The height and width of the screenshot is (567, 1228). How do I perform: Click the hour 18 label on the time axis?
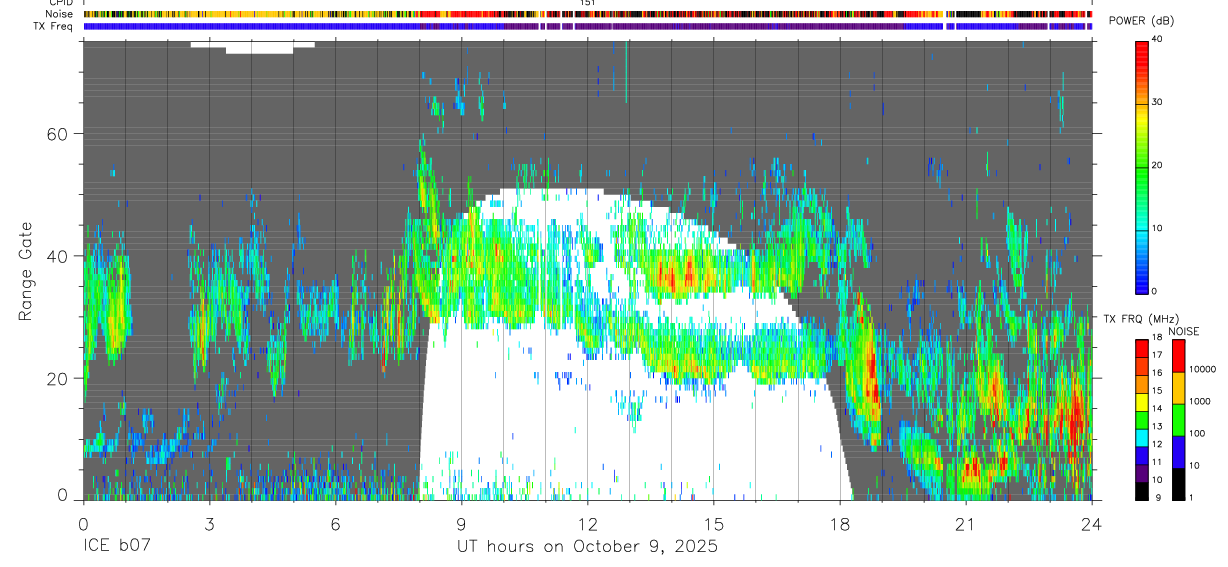click(x=840, y=523)
